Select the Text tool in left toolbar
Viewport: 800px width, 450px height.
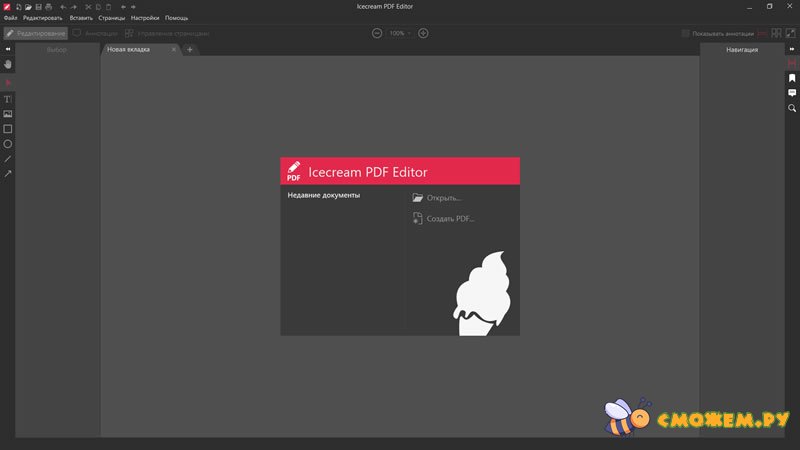[8, 99]
